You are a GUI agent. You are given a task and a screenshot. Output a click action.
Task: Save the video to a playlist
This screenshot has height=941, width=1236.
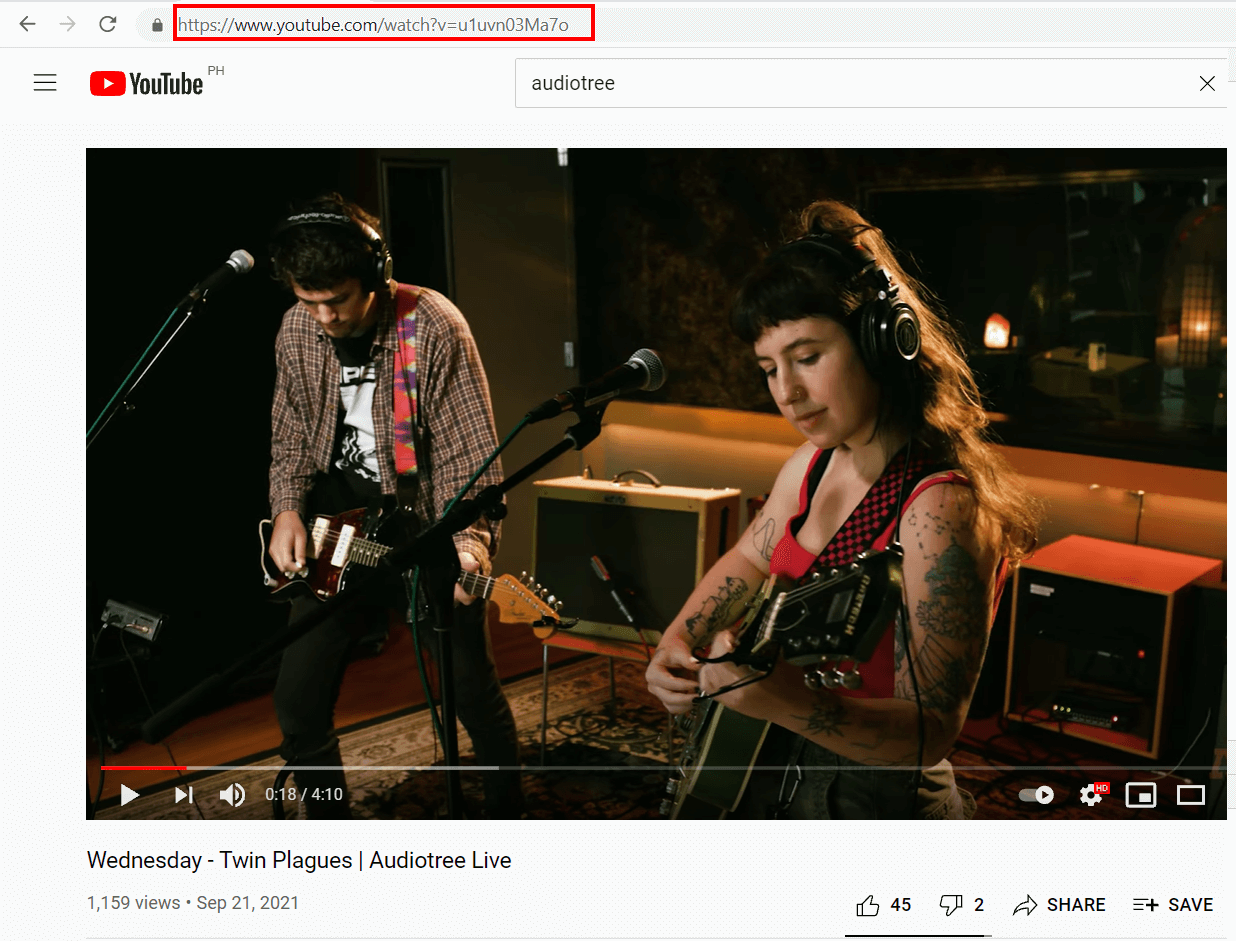(1173, 905)
